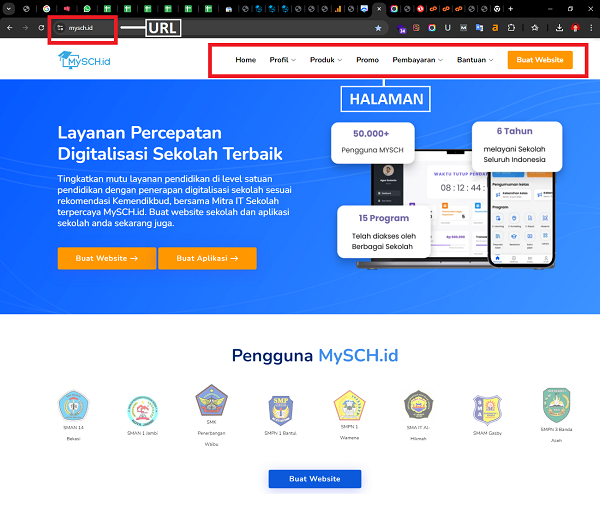Click the orange Buat Website navbar button

coord(540,60)
